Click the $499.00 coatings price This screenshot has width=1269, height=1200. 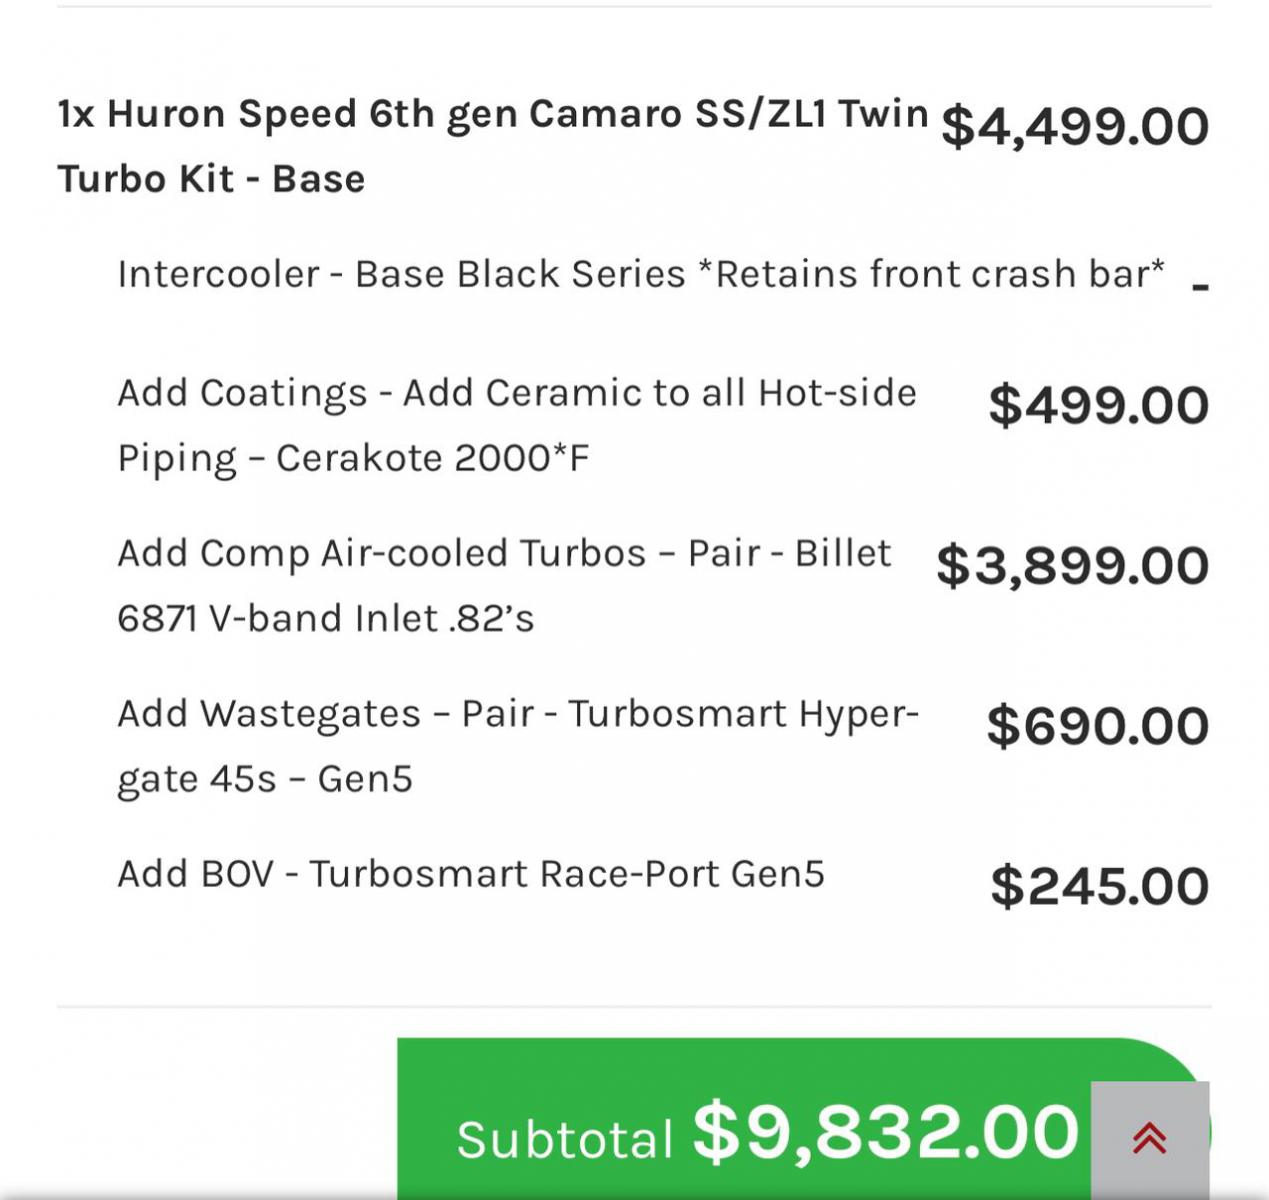1098,406
